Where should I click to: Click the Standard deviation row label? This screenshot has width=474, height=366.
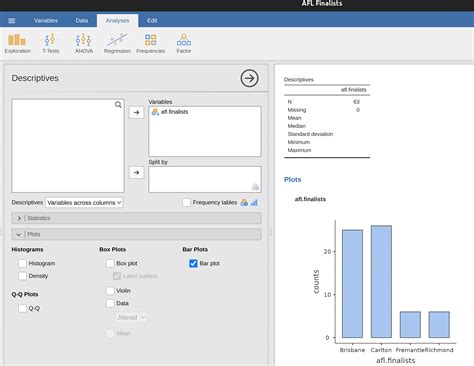(310, 134)
